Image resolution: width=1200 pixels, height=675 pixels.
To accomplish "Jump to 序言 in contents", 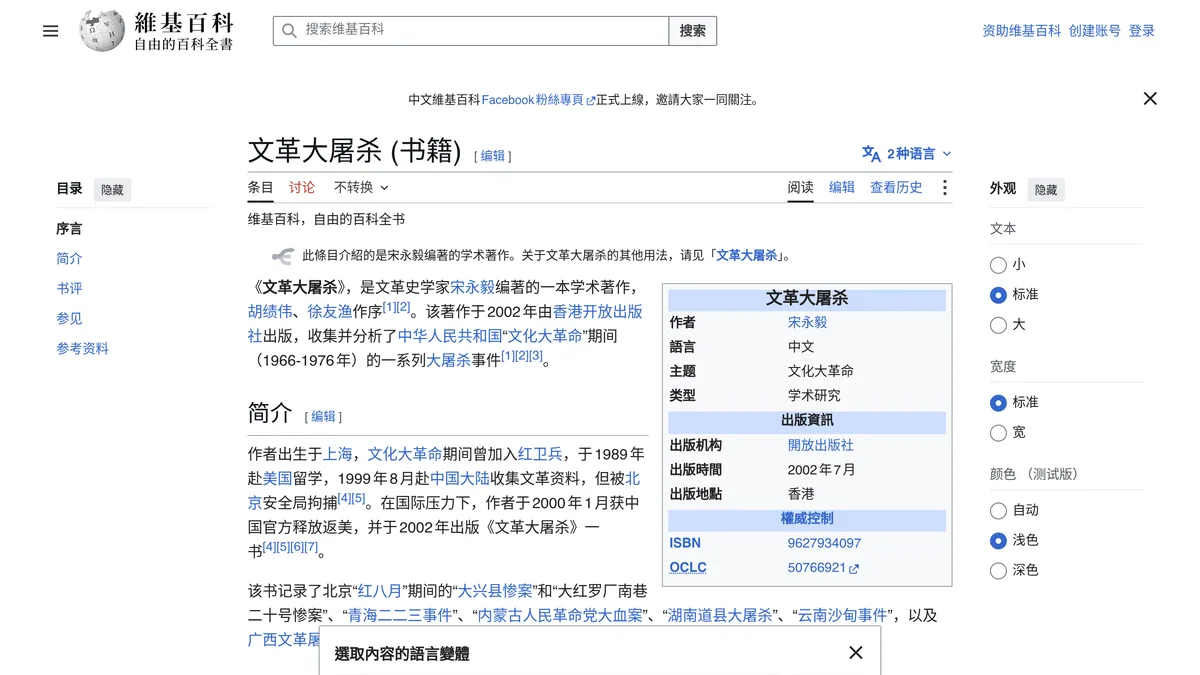I will point(69,229).
